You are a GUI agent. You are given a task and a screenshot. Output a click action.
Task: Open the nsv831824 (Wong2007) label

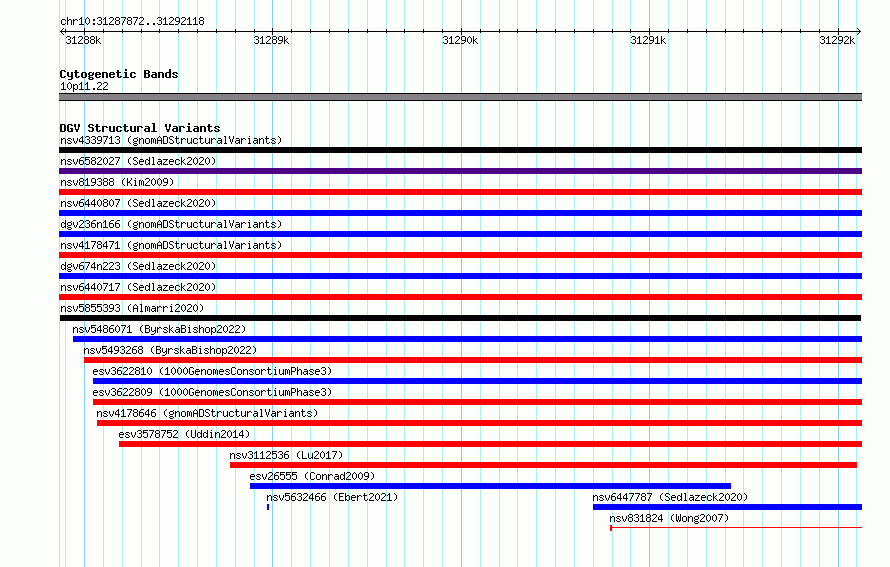(x=669, y=518)
